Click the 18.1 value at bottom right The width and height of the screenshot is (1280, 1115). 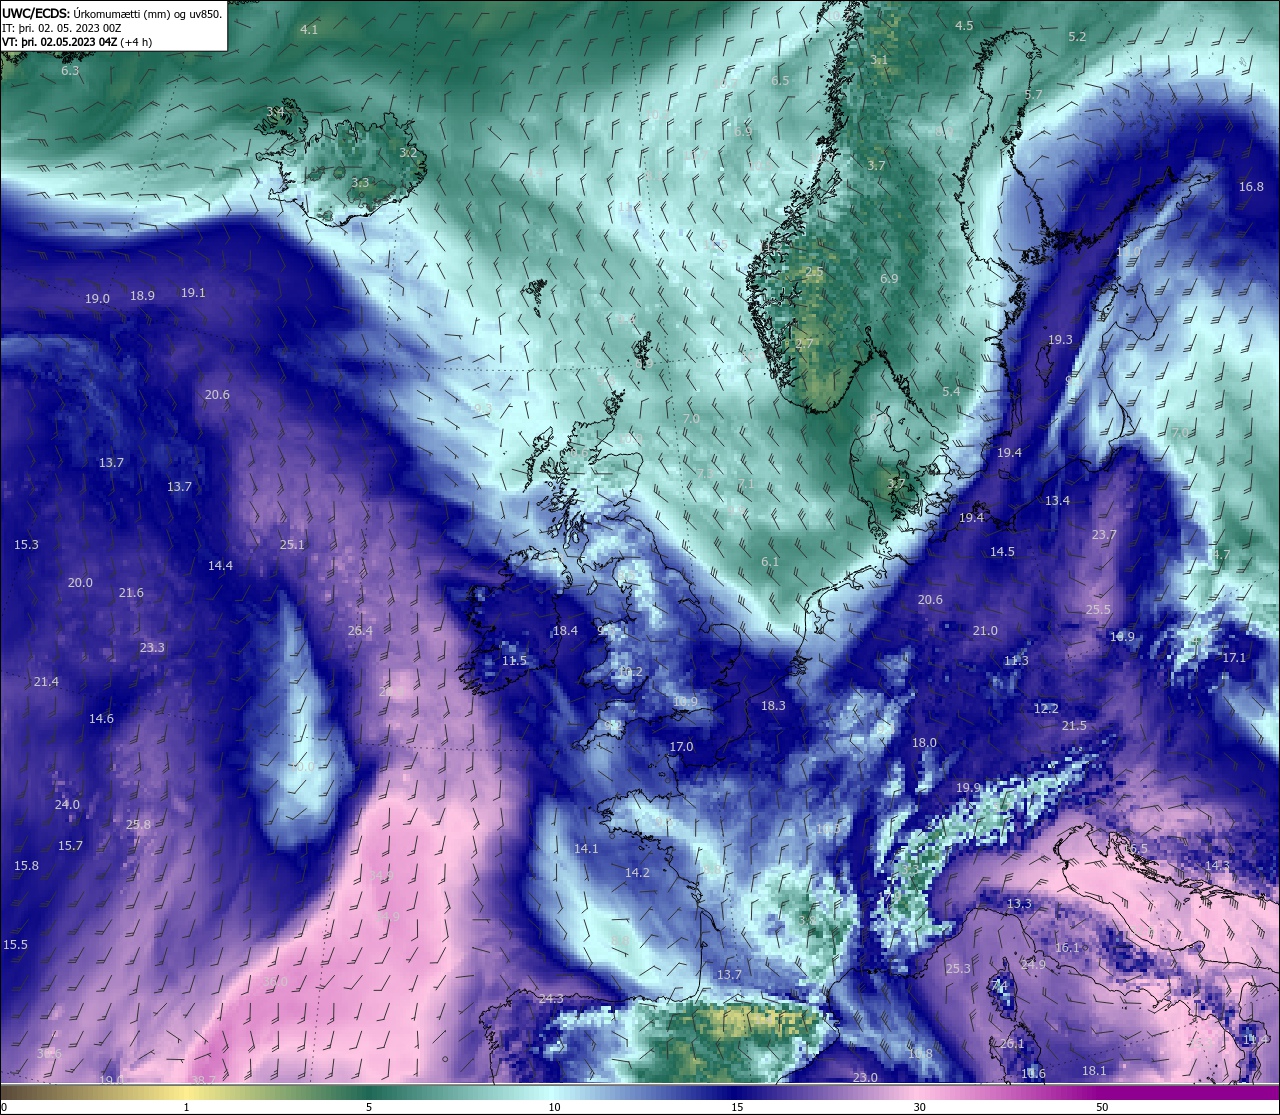point(1094,1071)
